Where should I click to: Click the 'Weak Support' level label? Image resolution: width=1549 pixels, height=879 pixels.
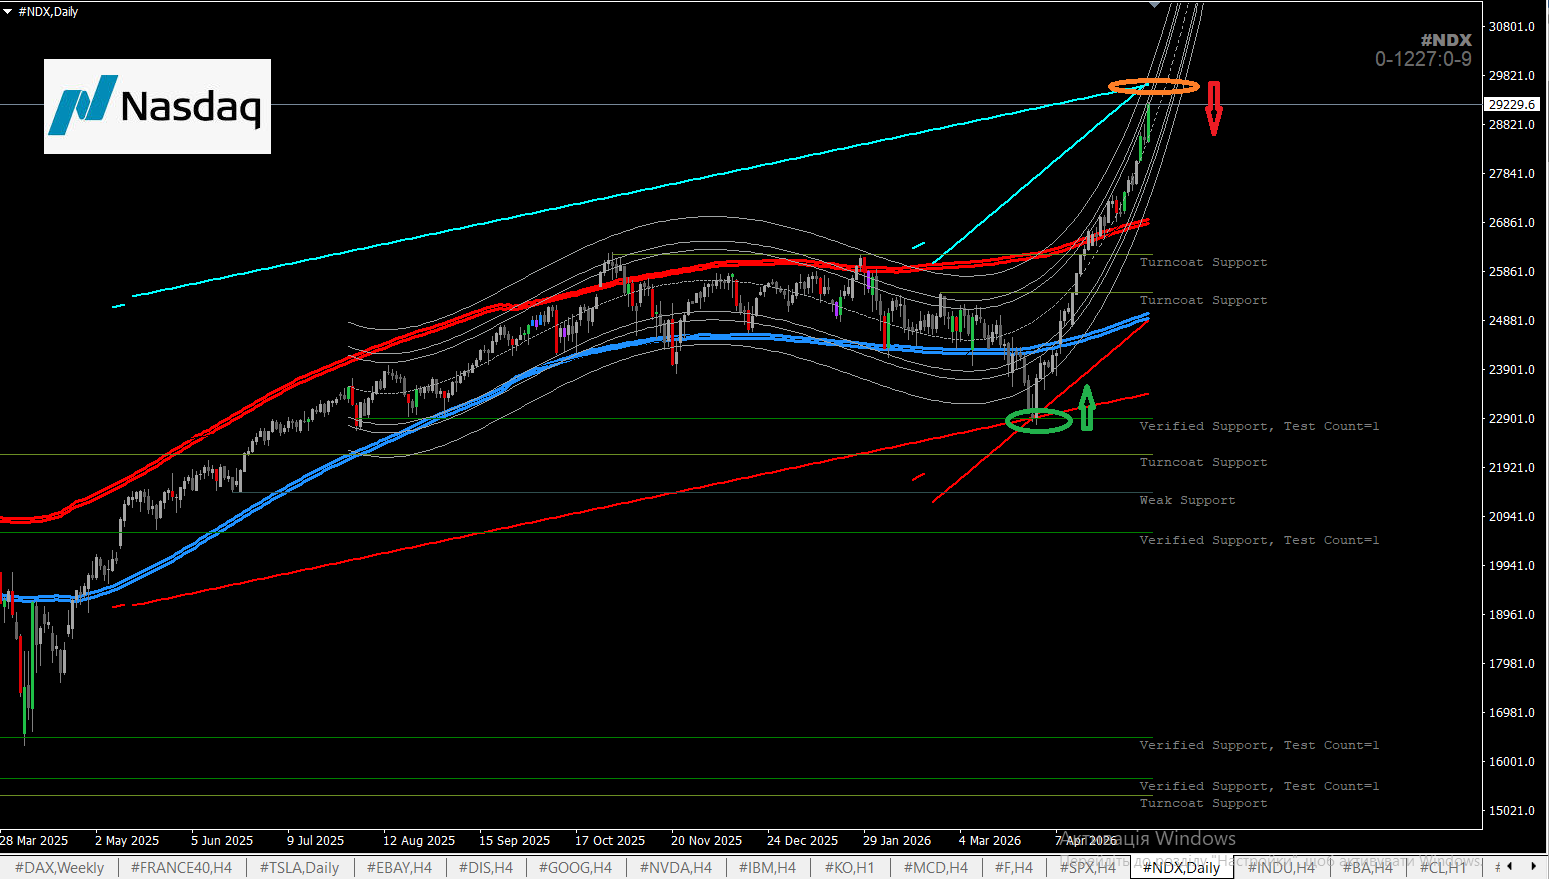click(1187, 500)
